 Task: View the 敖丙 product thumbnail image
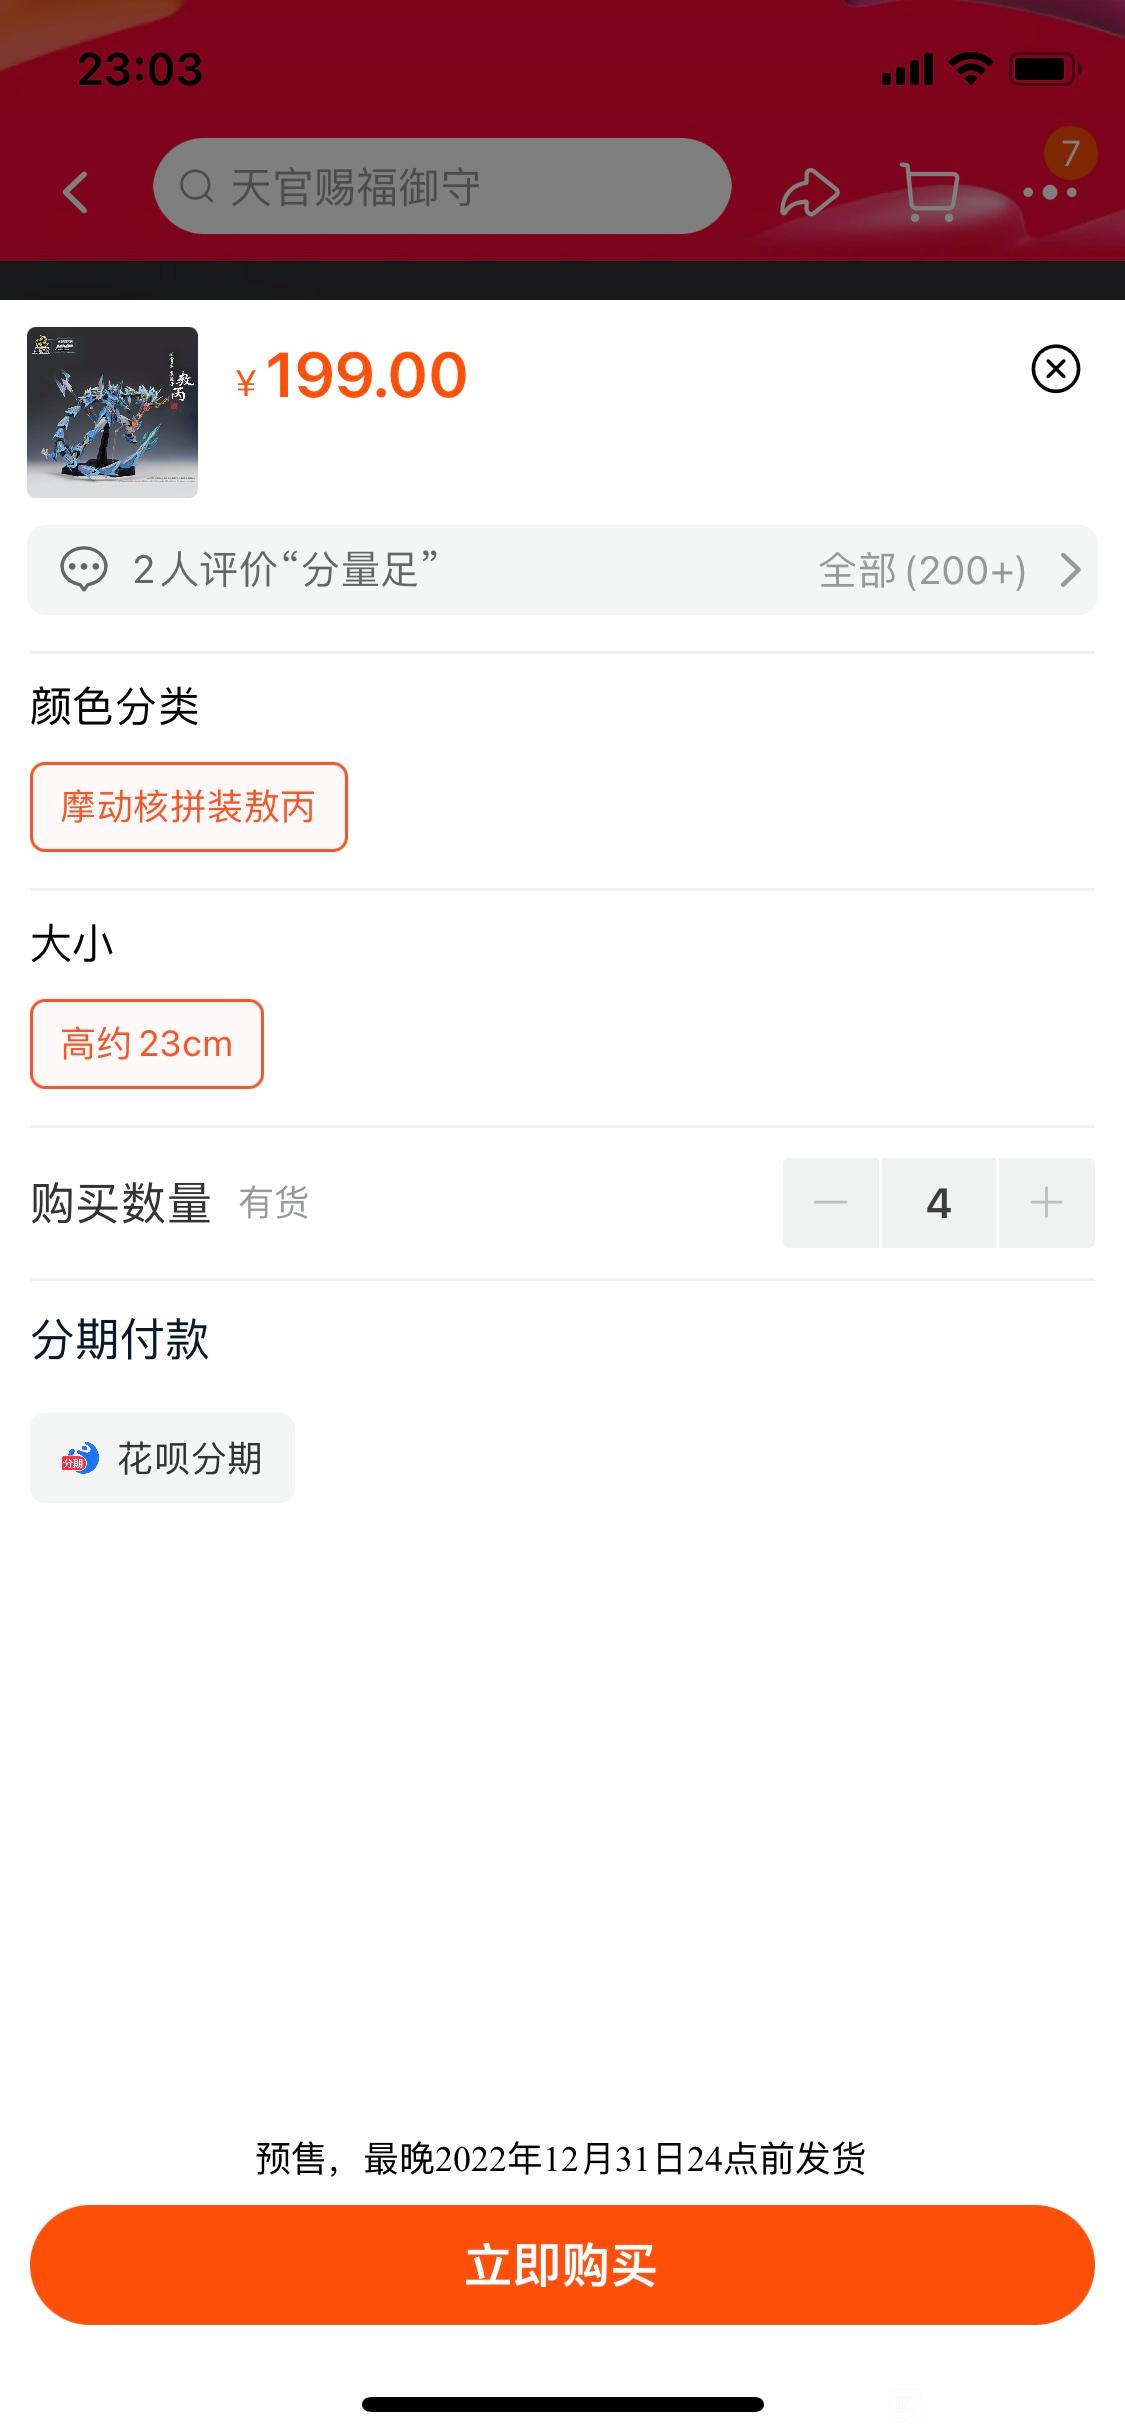coord(112,412)
